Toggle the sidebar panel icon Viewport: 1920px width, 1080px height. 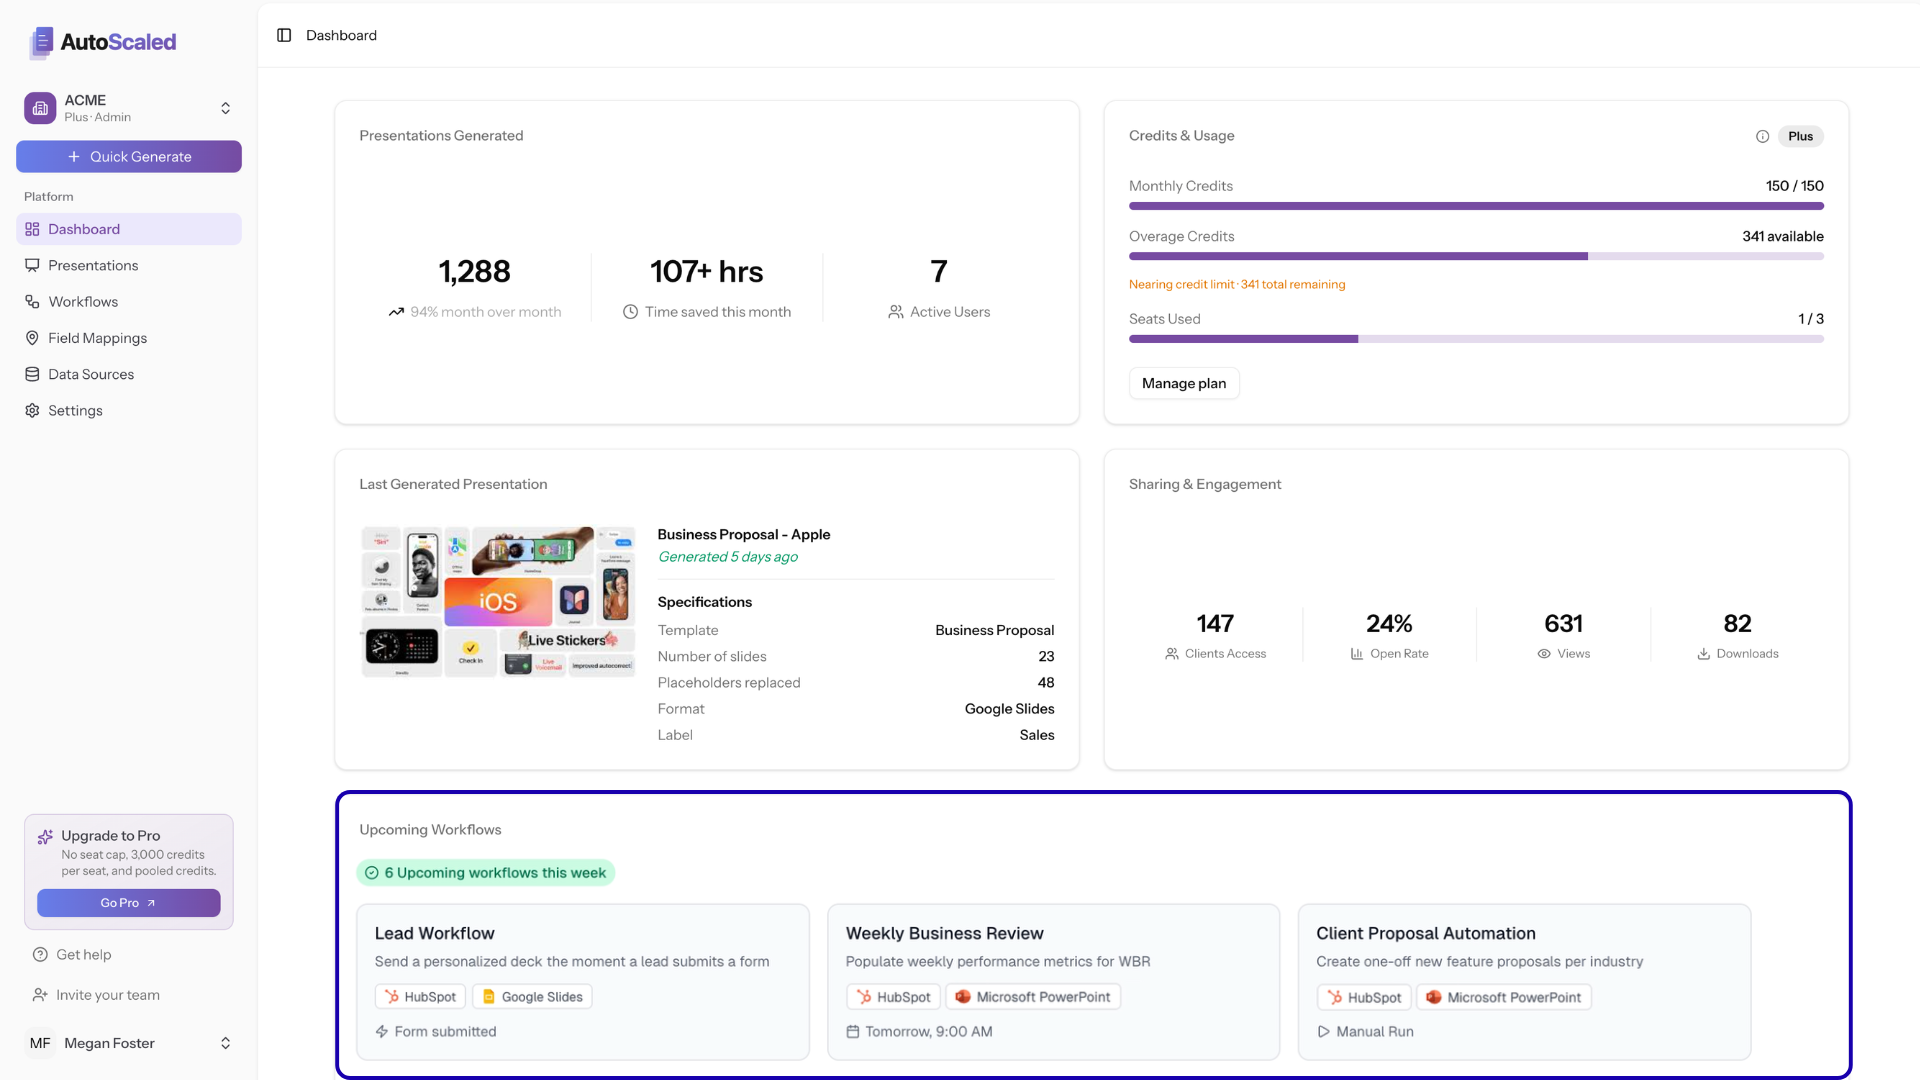point(284,35)
